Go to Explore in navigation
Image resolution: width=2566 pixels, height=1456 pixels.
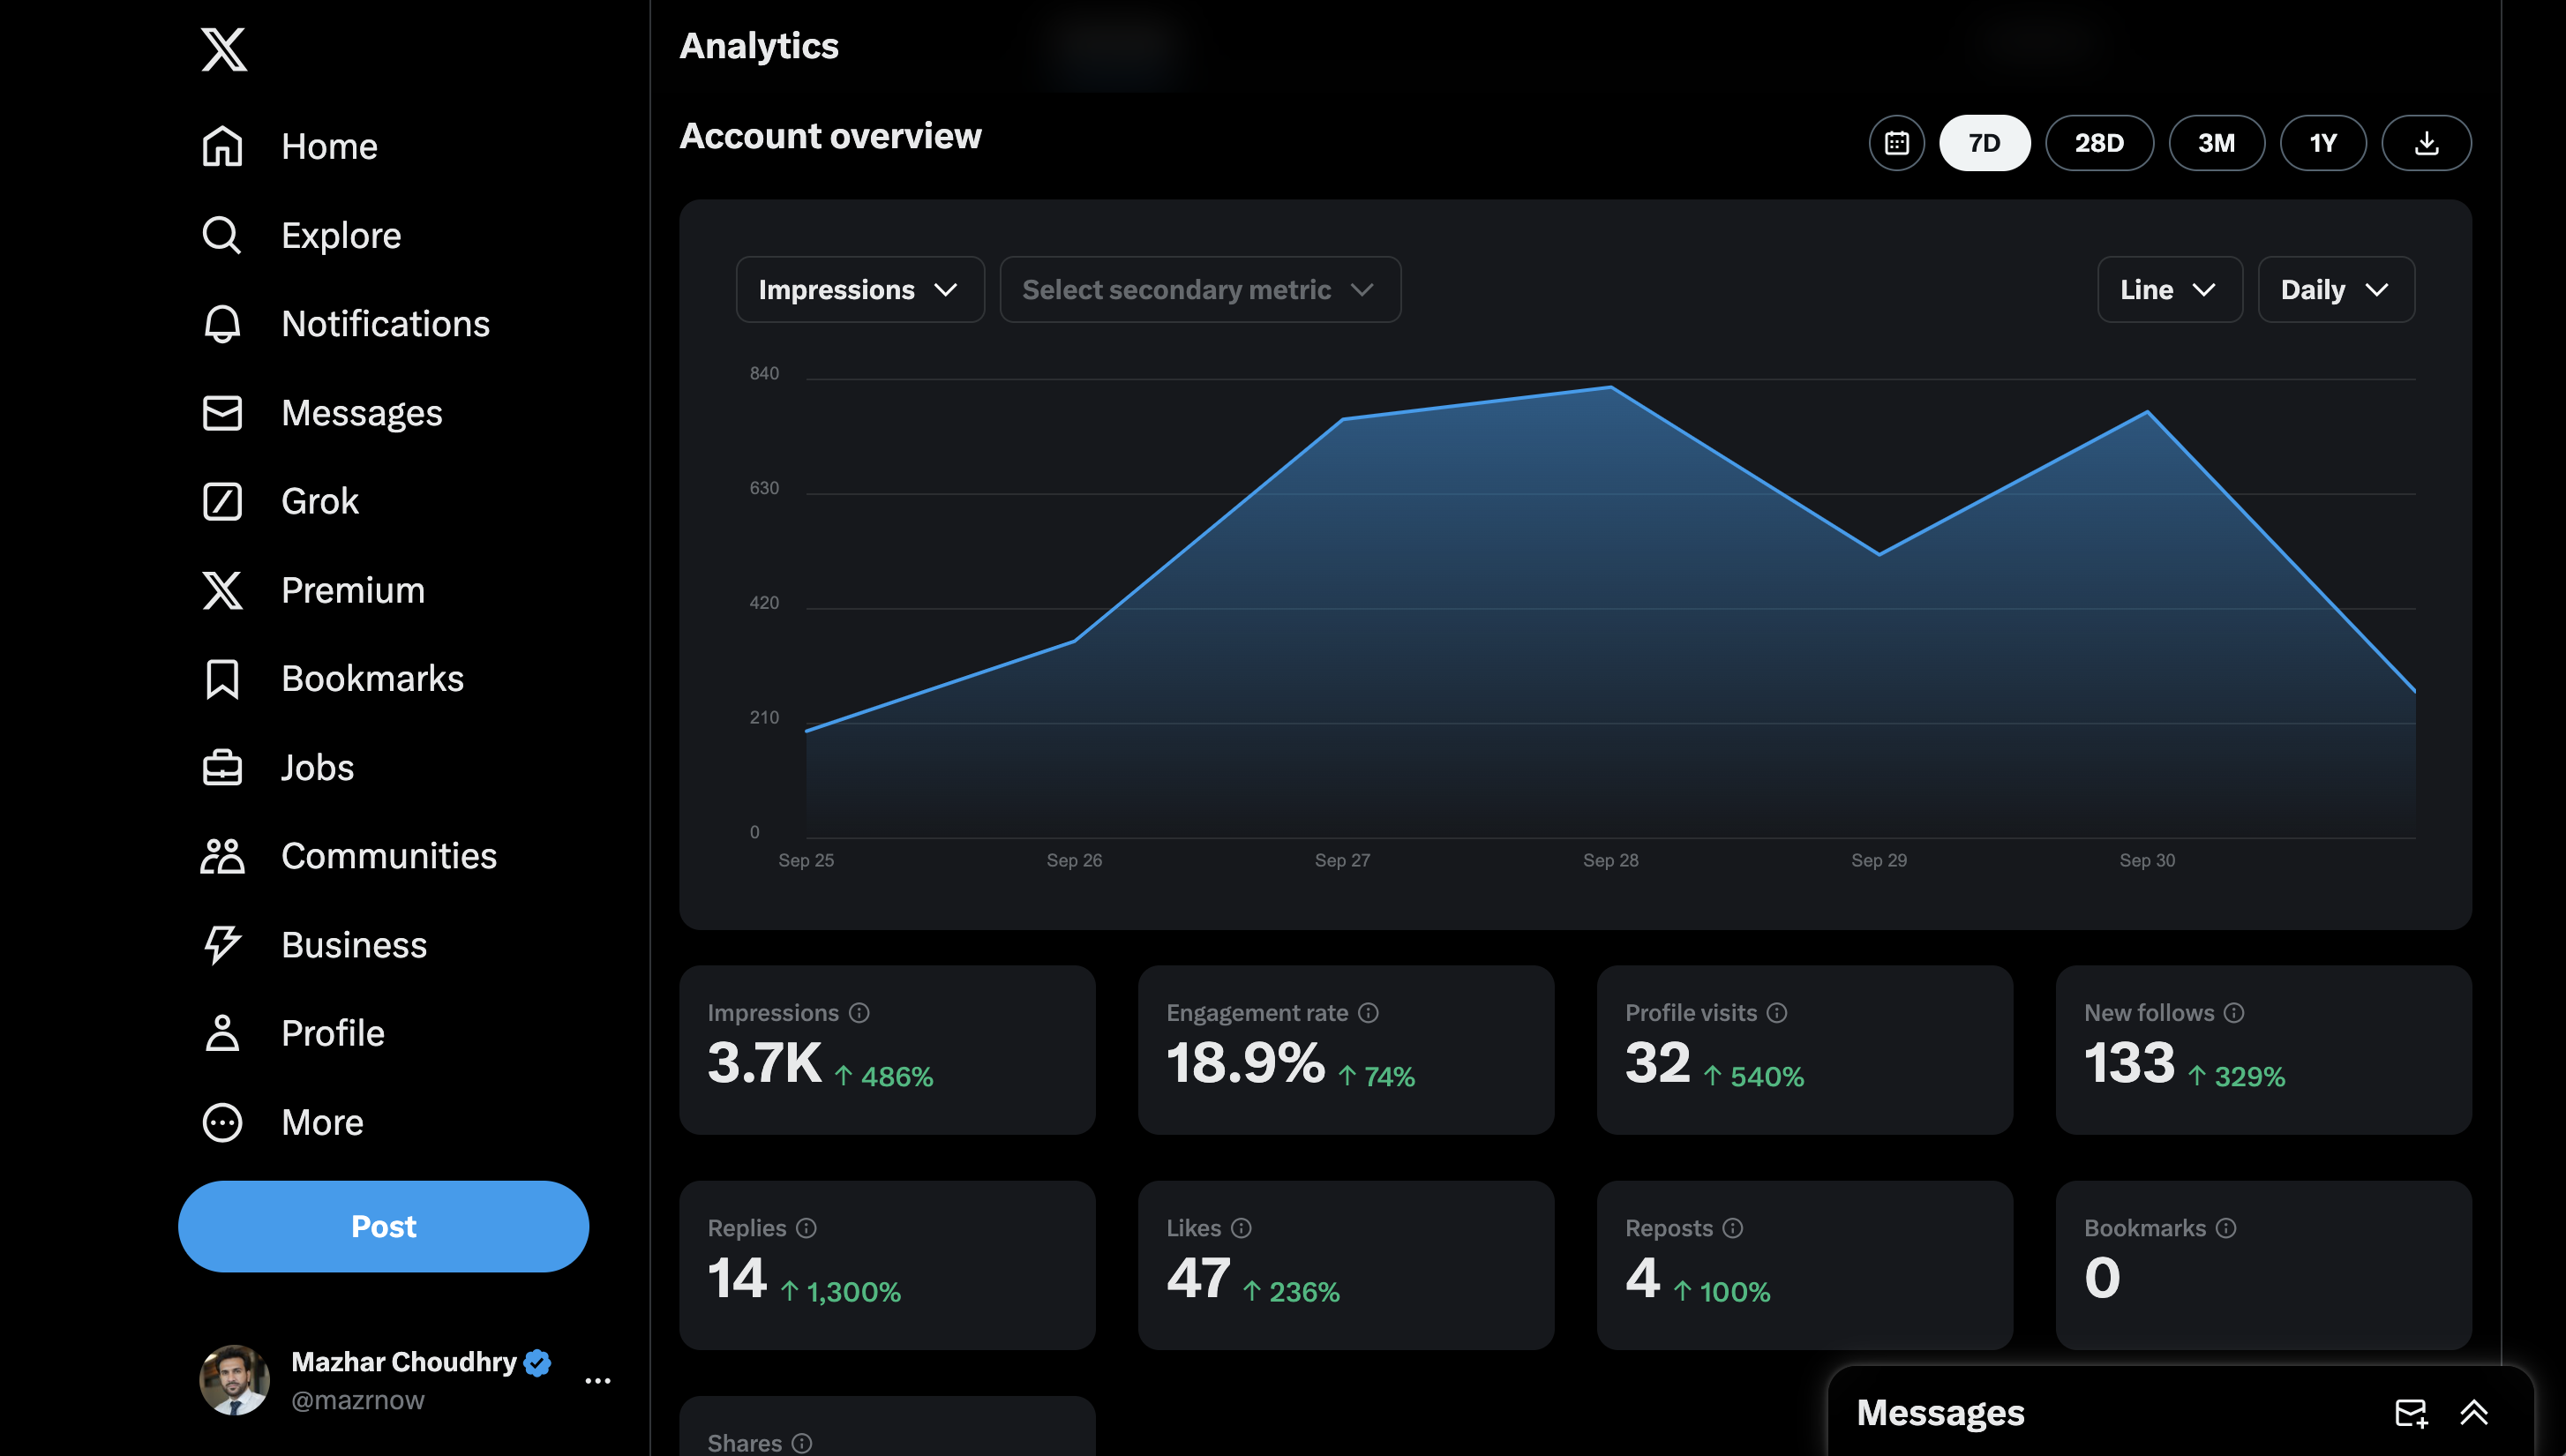tap(341, 235)
